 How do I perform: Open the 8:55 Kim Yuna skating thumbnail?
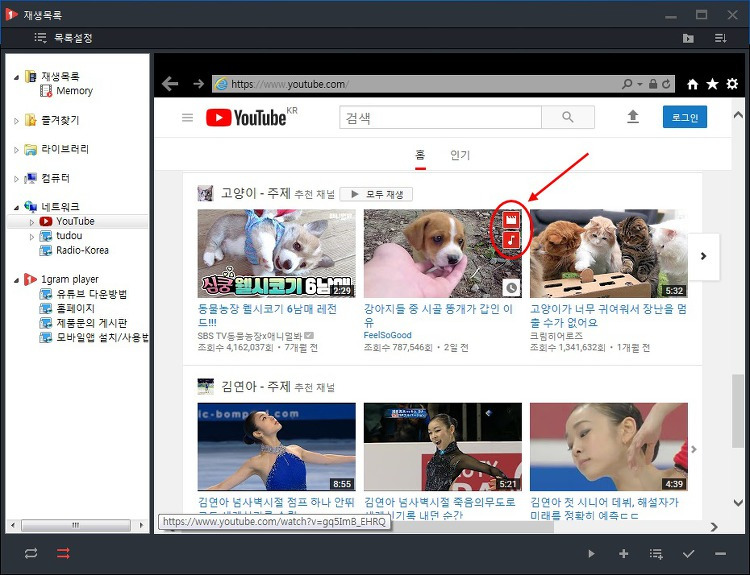pos(276,447)
